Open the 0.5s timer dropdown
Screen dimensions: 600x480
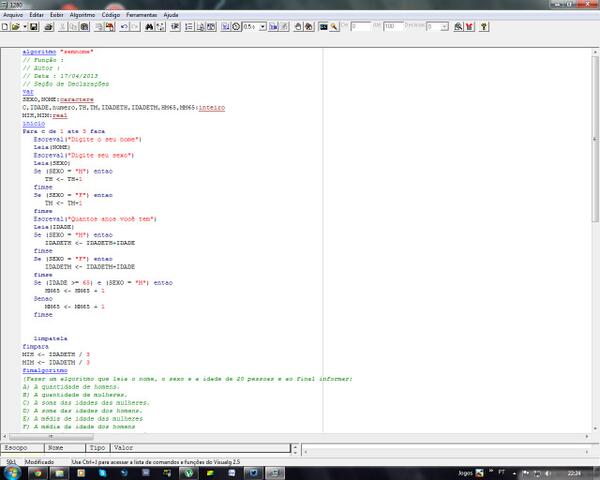262,27
